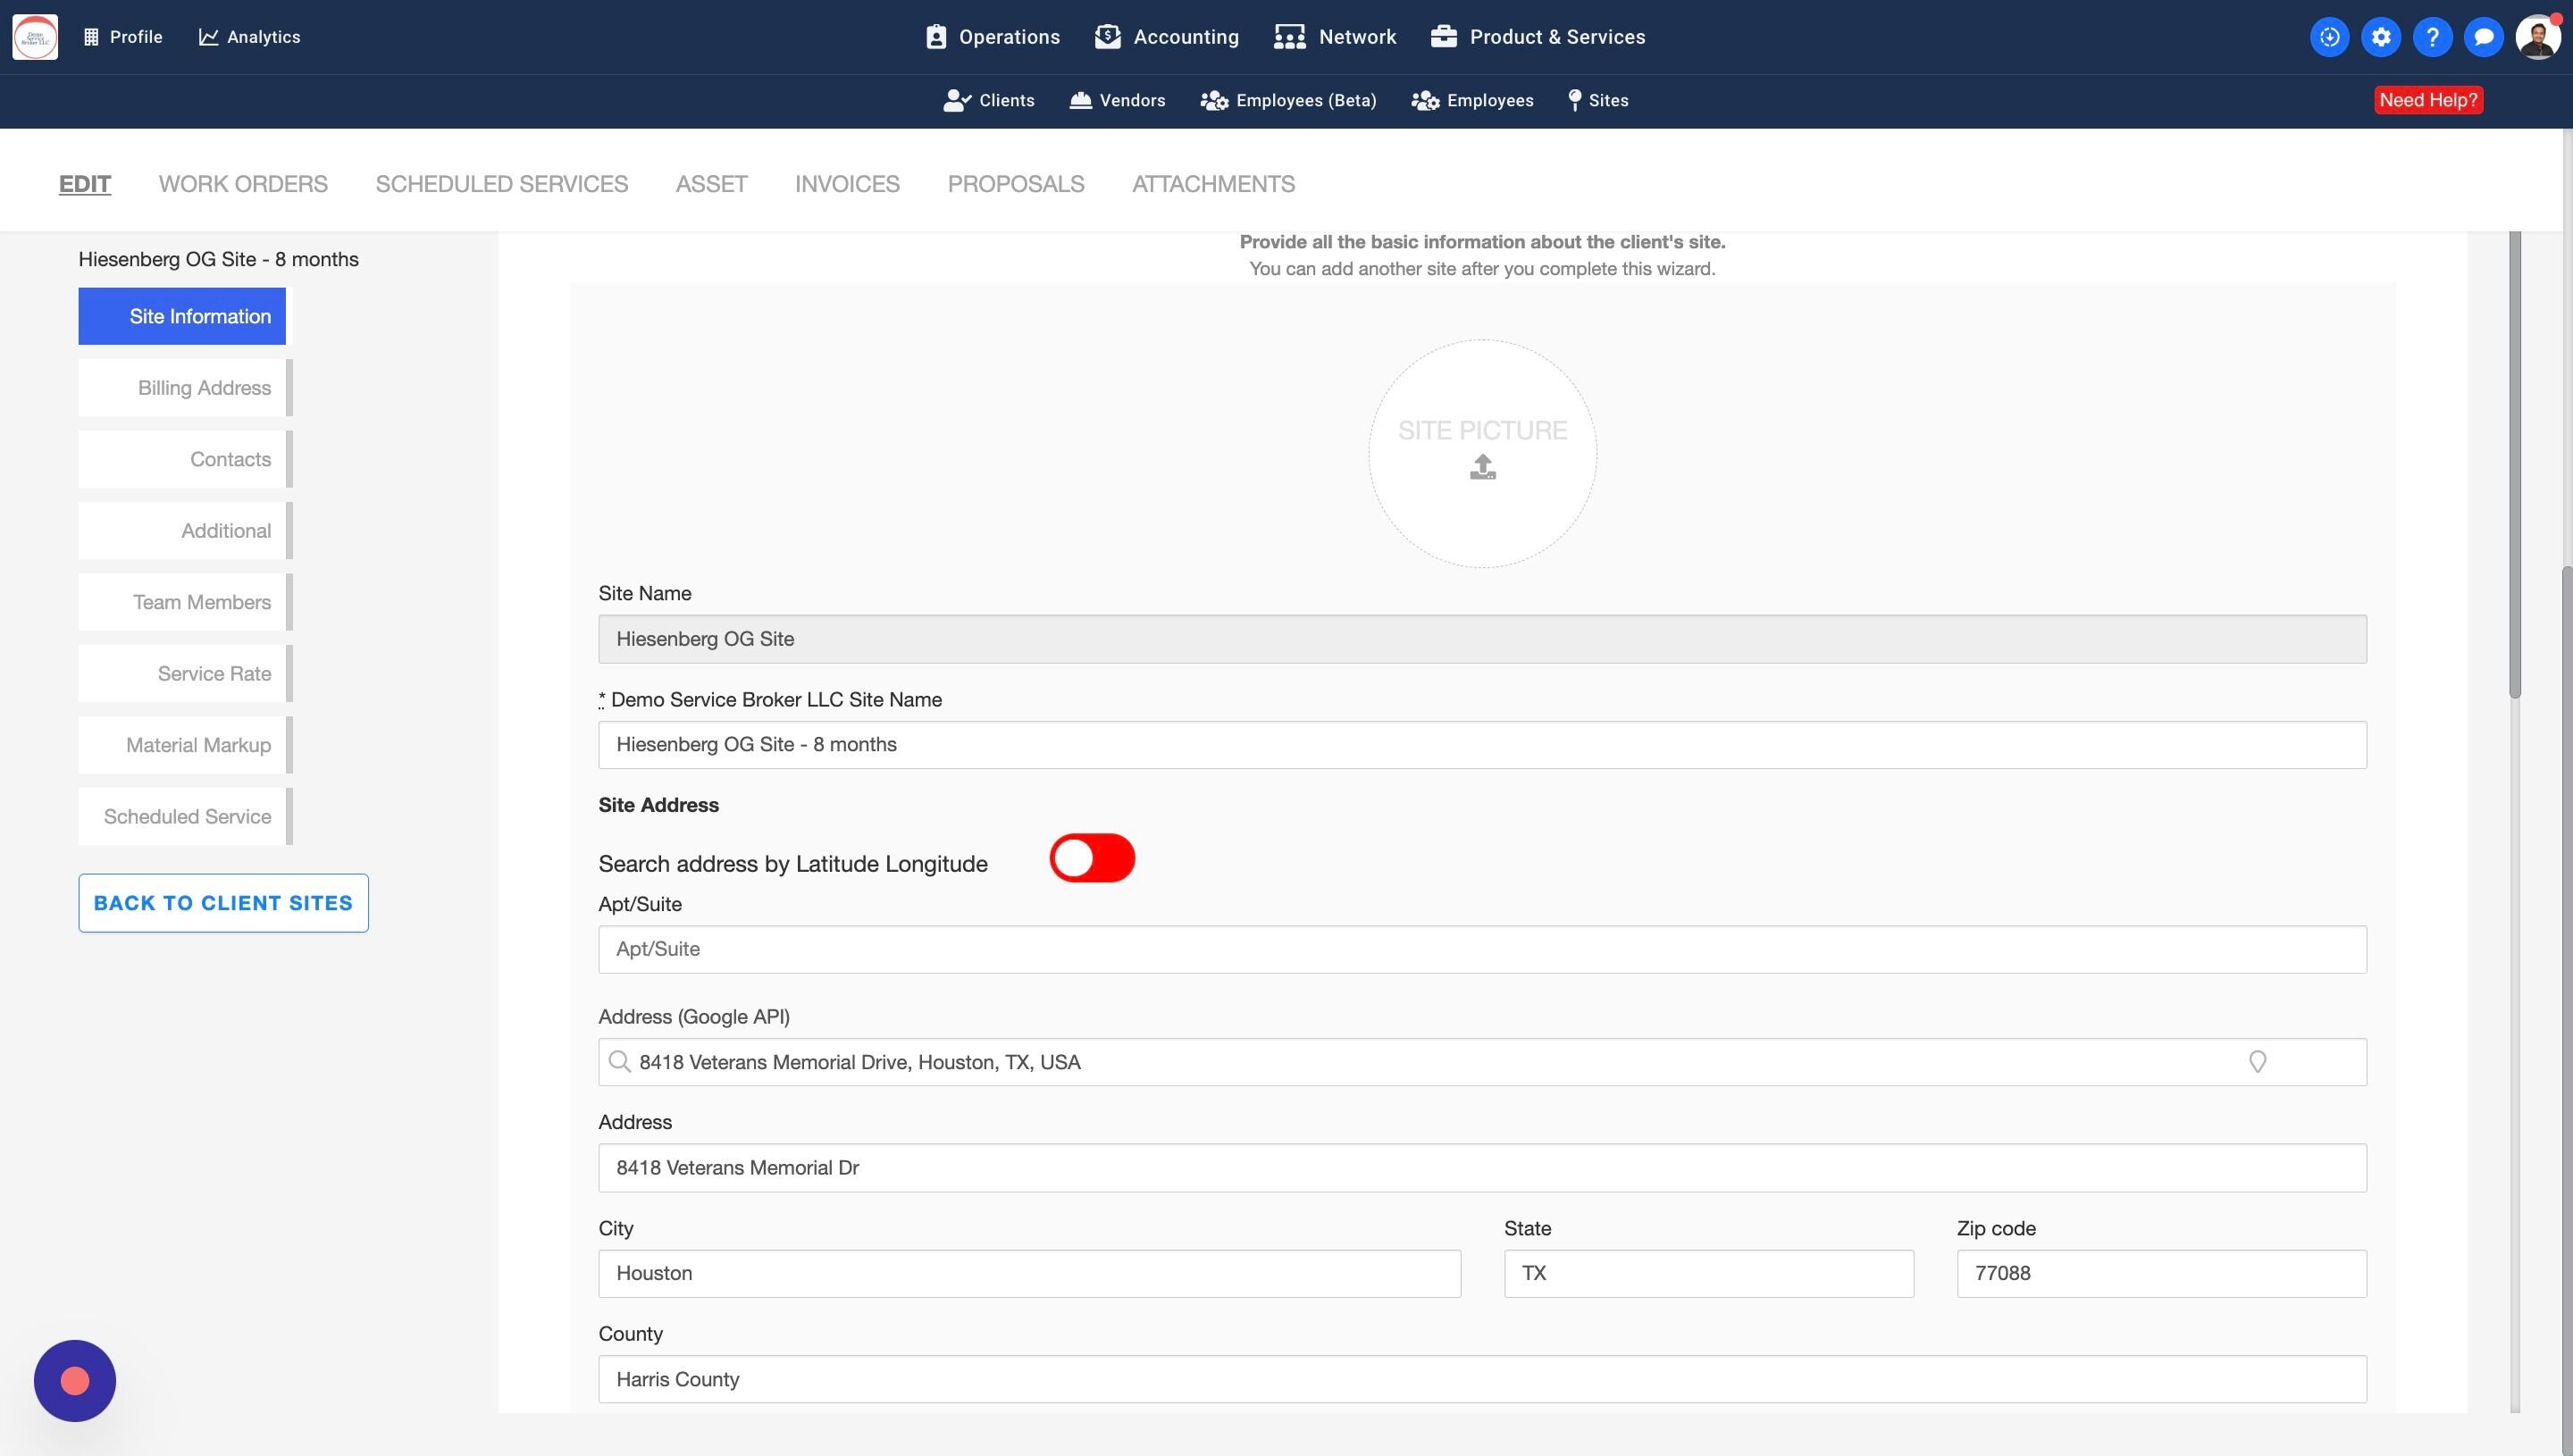Screen dimensions: 2573x1456
Task: Toggle Search address by Latitude Longitude
Action: tap(1091, 858)
